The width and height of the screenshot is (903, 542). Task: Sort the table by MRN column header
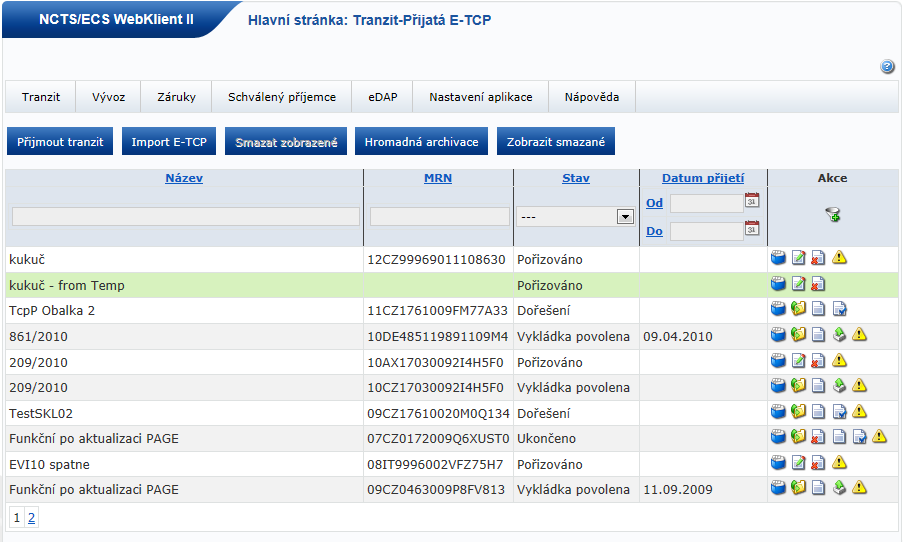[438, 178]
